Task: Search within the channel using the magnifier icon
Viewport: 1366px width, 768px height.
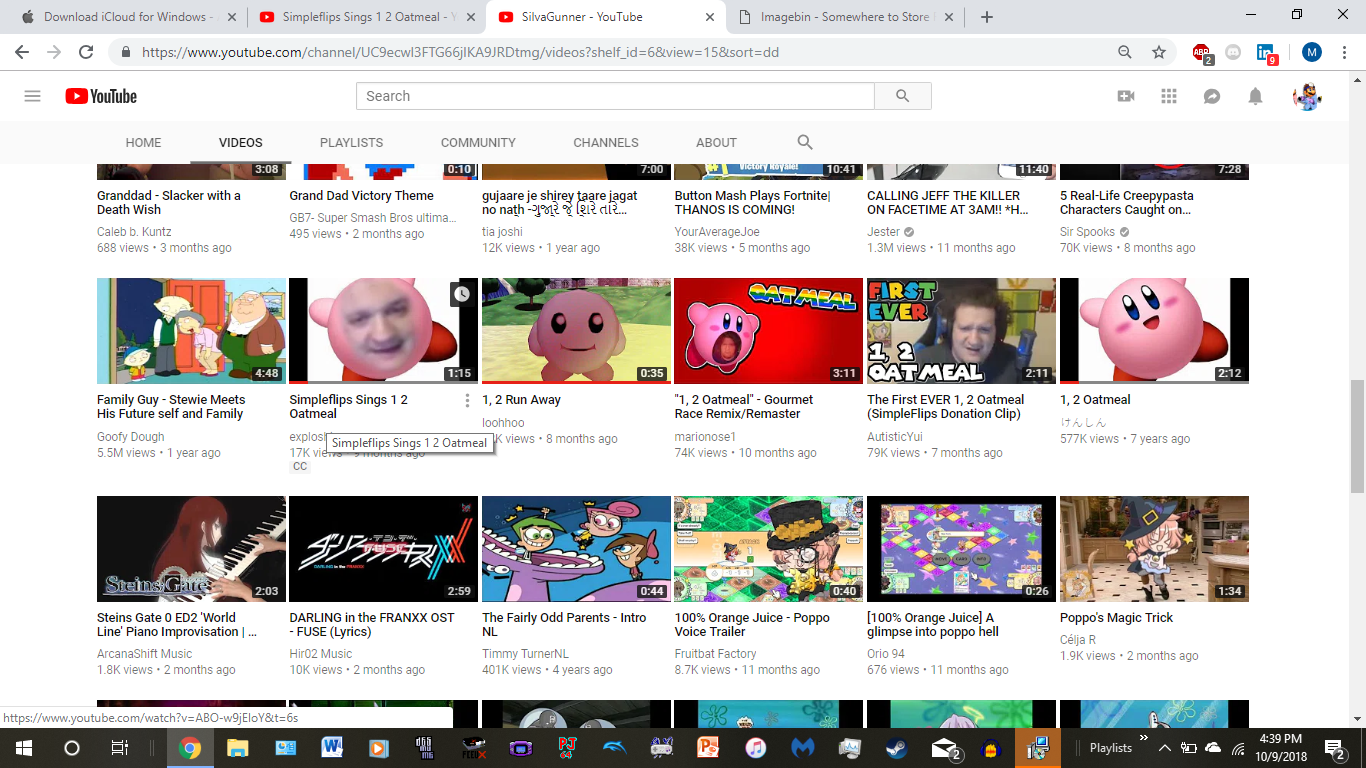Action: point(805,142)
